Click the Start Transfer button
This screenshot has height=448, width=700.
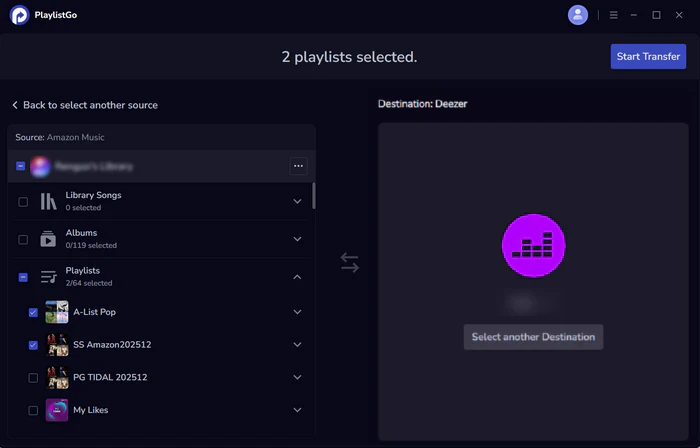pyautogui.click(x=648, y=56)
